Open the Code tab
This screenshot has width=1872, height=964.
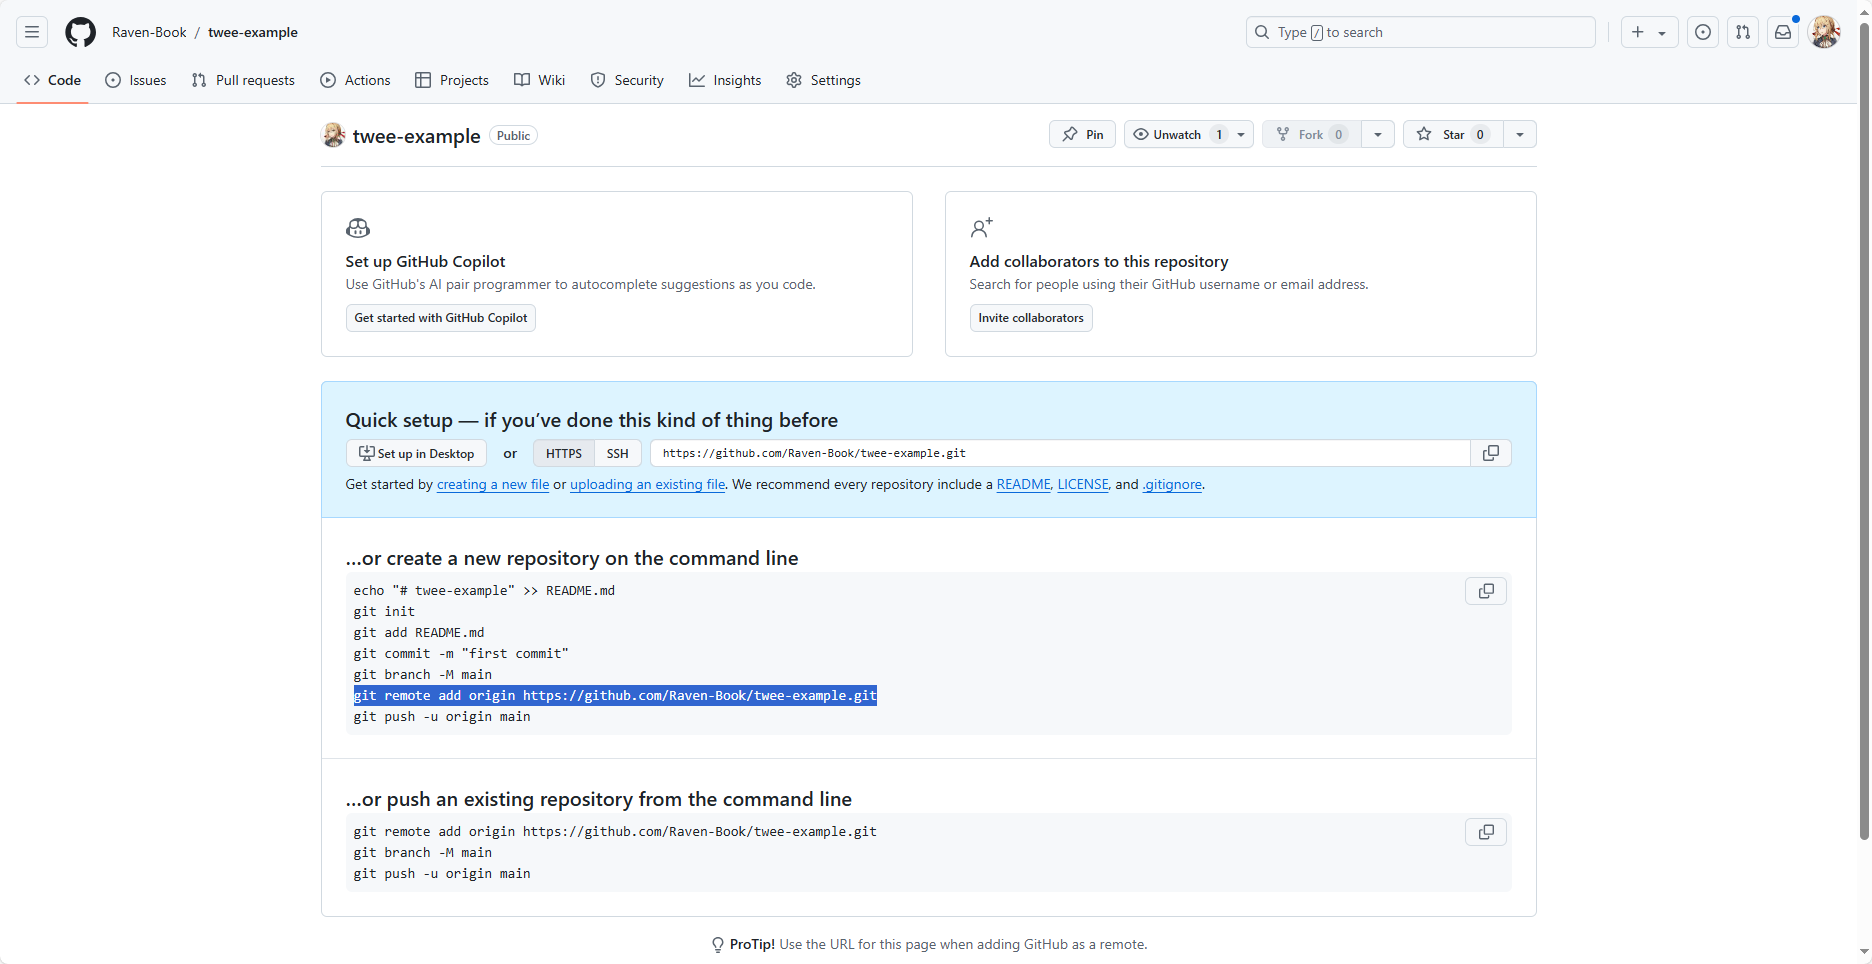click(52, 80)
